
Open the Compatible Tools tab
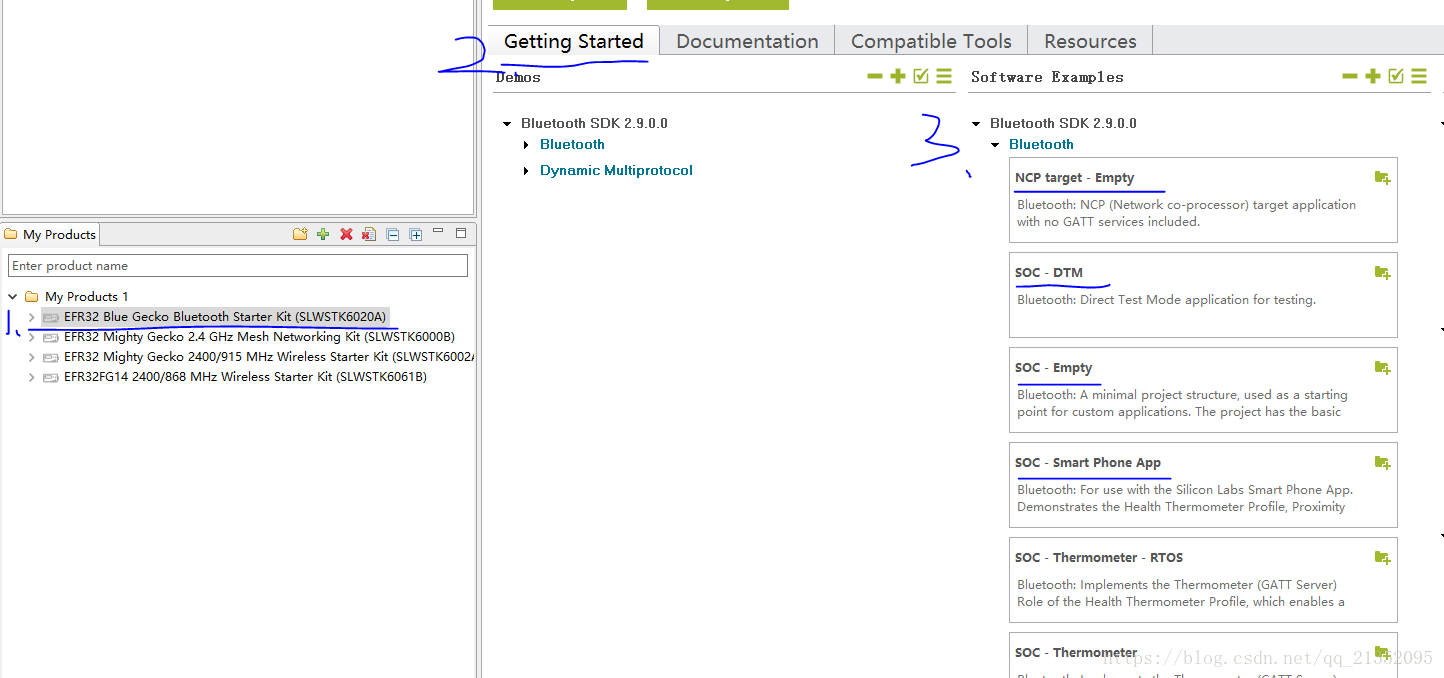(931, 41)
